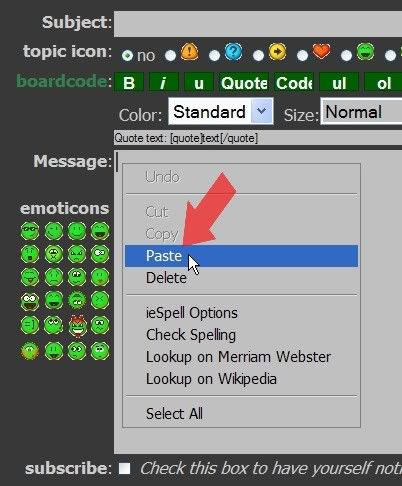Viewport: 402px width, 486px height.
Task: Open the Color Standard dropdown
Action: coord(221,111)
